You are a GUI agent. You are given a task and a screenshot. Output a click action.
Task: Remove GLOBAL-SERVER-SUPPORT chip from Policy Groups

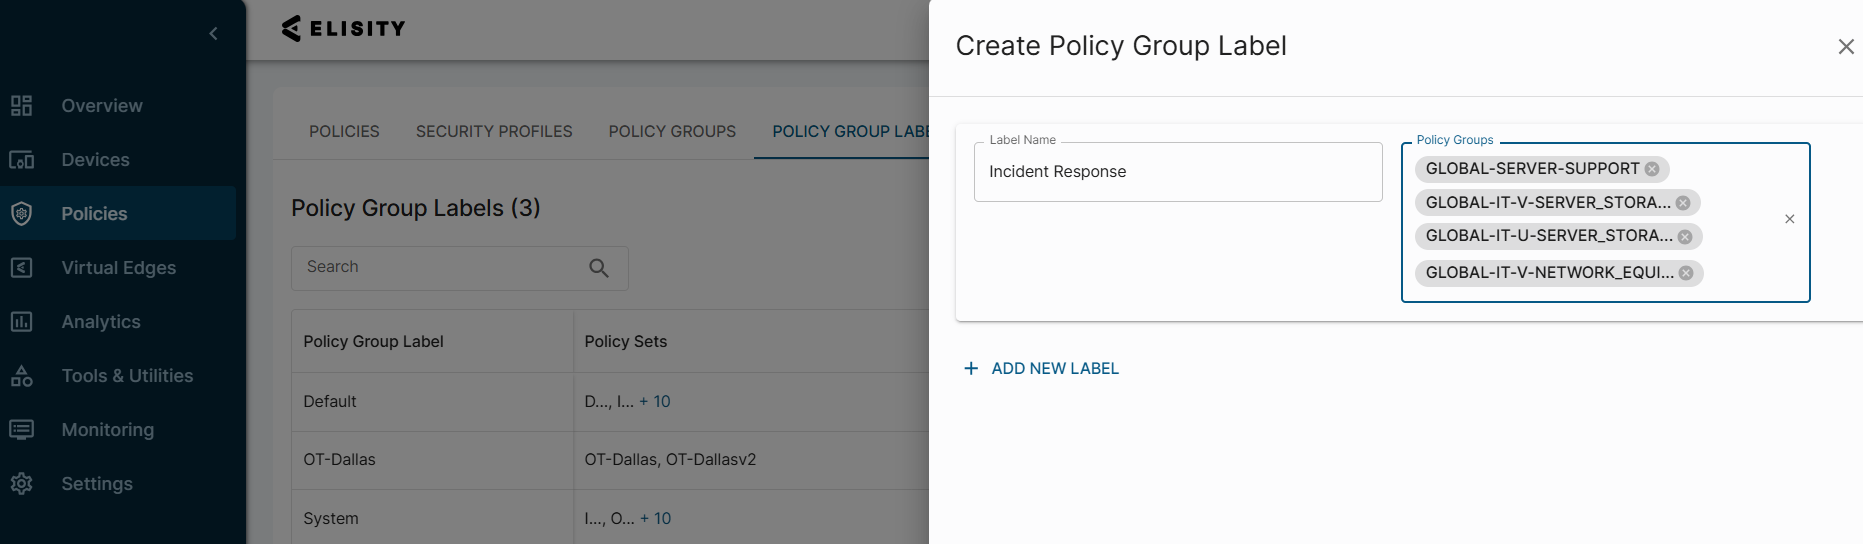tap(1652, 169)
